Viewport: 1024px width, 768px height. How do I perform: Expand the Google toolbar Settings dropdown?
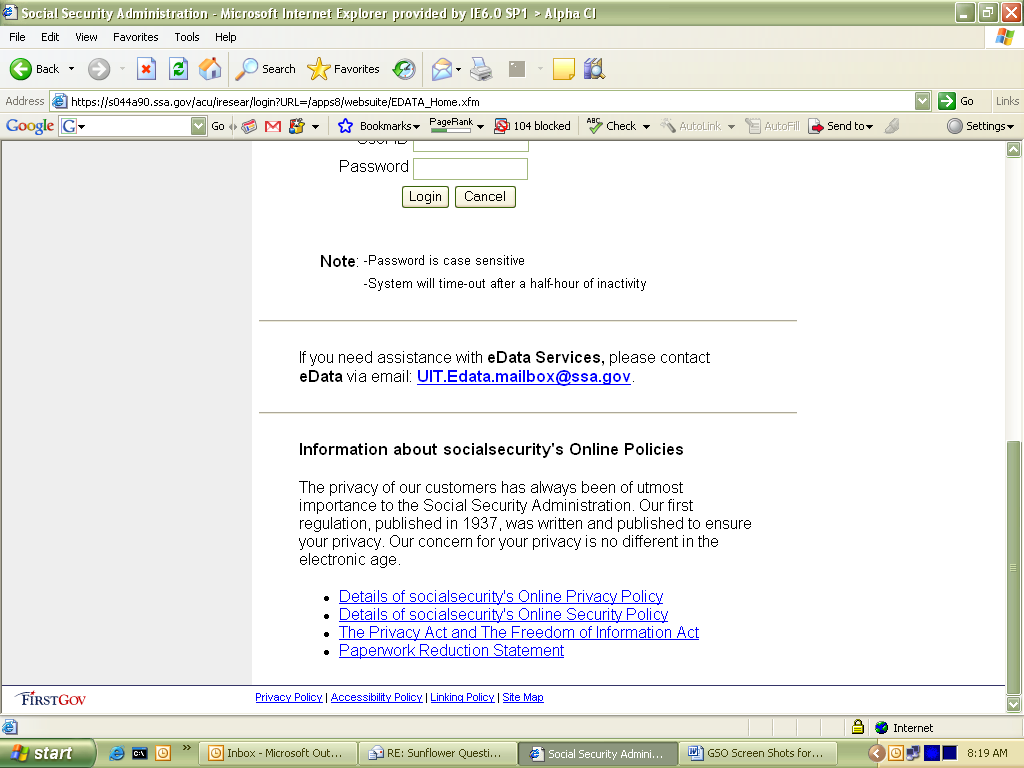point(981,126)
